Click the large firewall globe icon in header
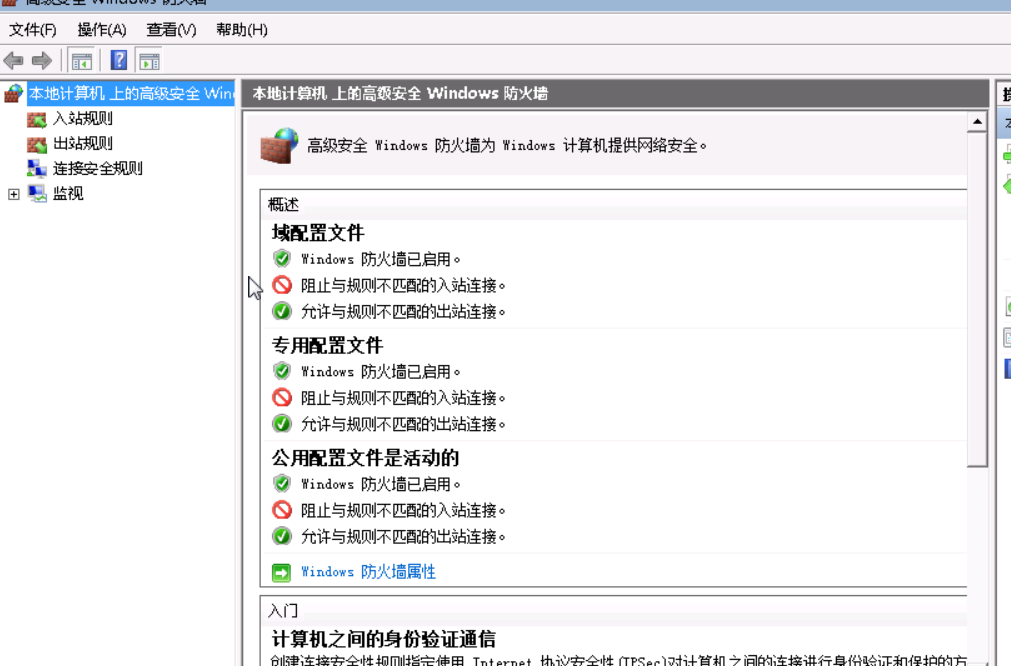Image resolution: width=1011 pixels, height=666 pixels. pos(279,146)
